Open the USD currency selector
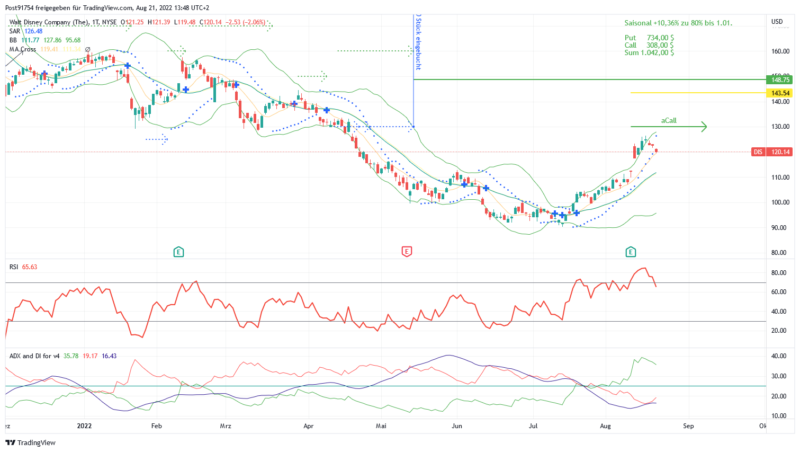 776,20
